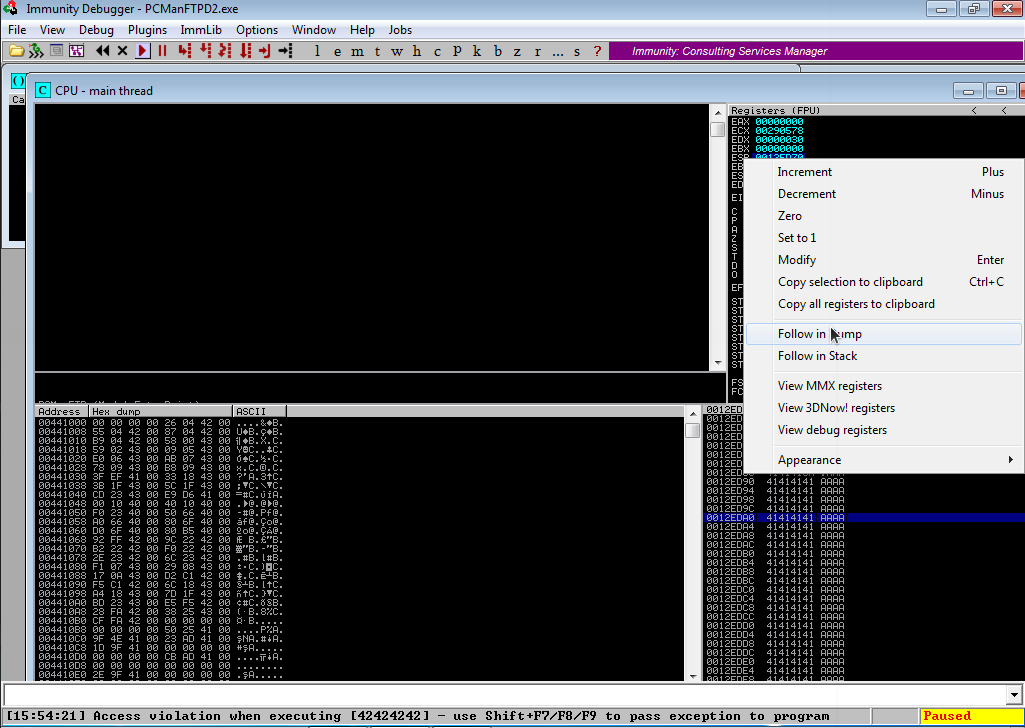Click Immunity Consulting Services Manager banner
The width and height of the screenshot is (1025, 728).
816,51
